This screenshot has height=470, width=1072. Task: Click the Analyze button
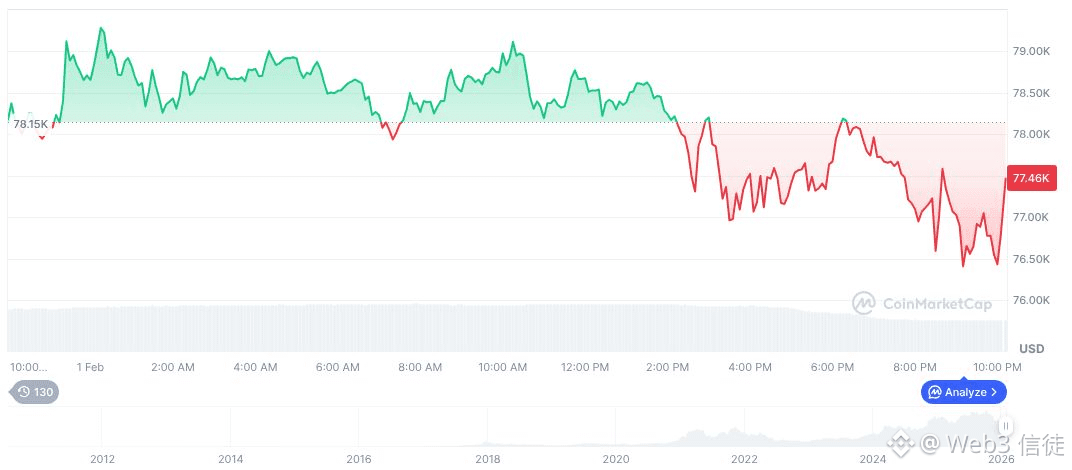coord(964,392)
